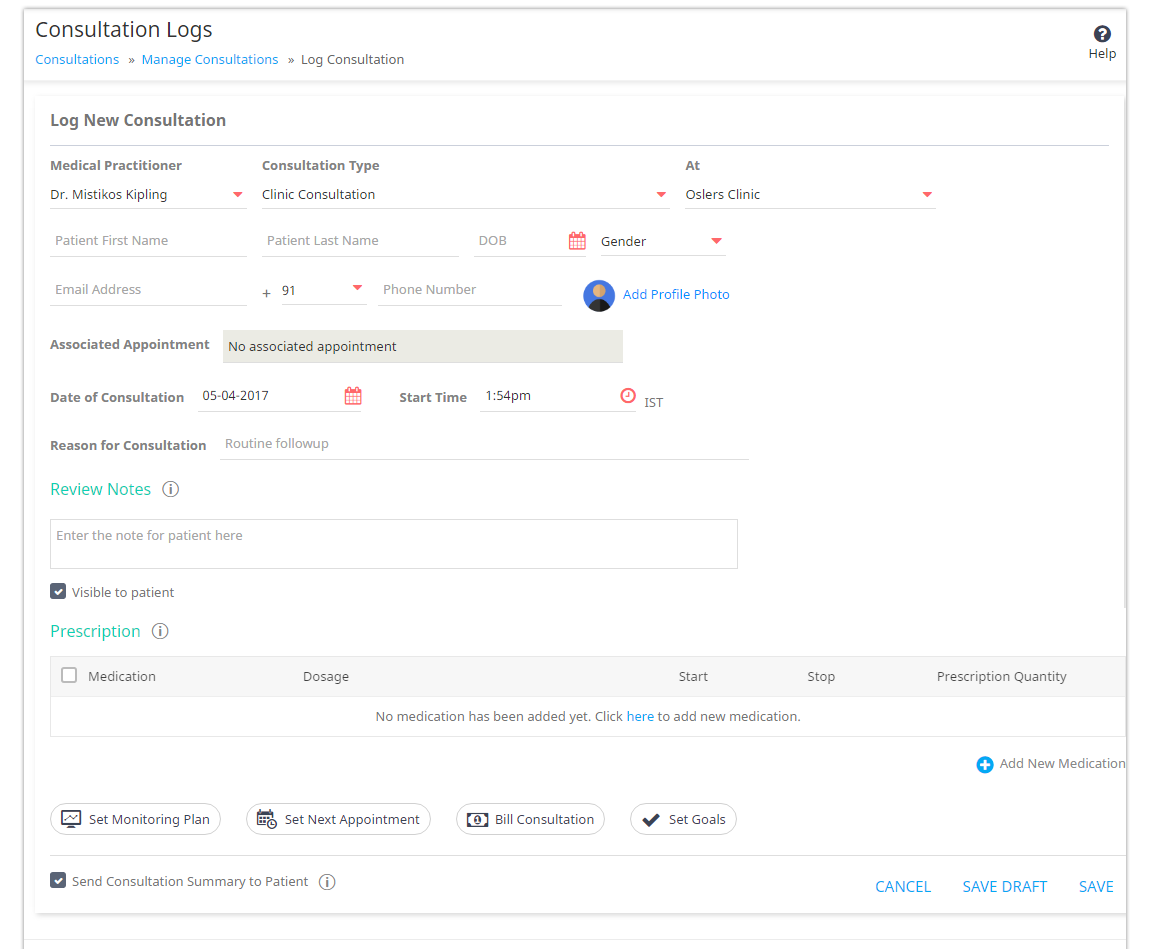Click the Start column header

693,676
